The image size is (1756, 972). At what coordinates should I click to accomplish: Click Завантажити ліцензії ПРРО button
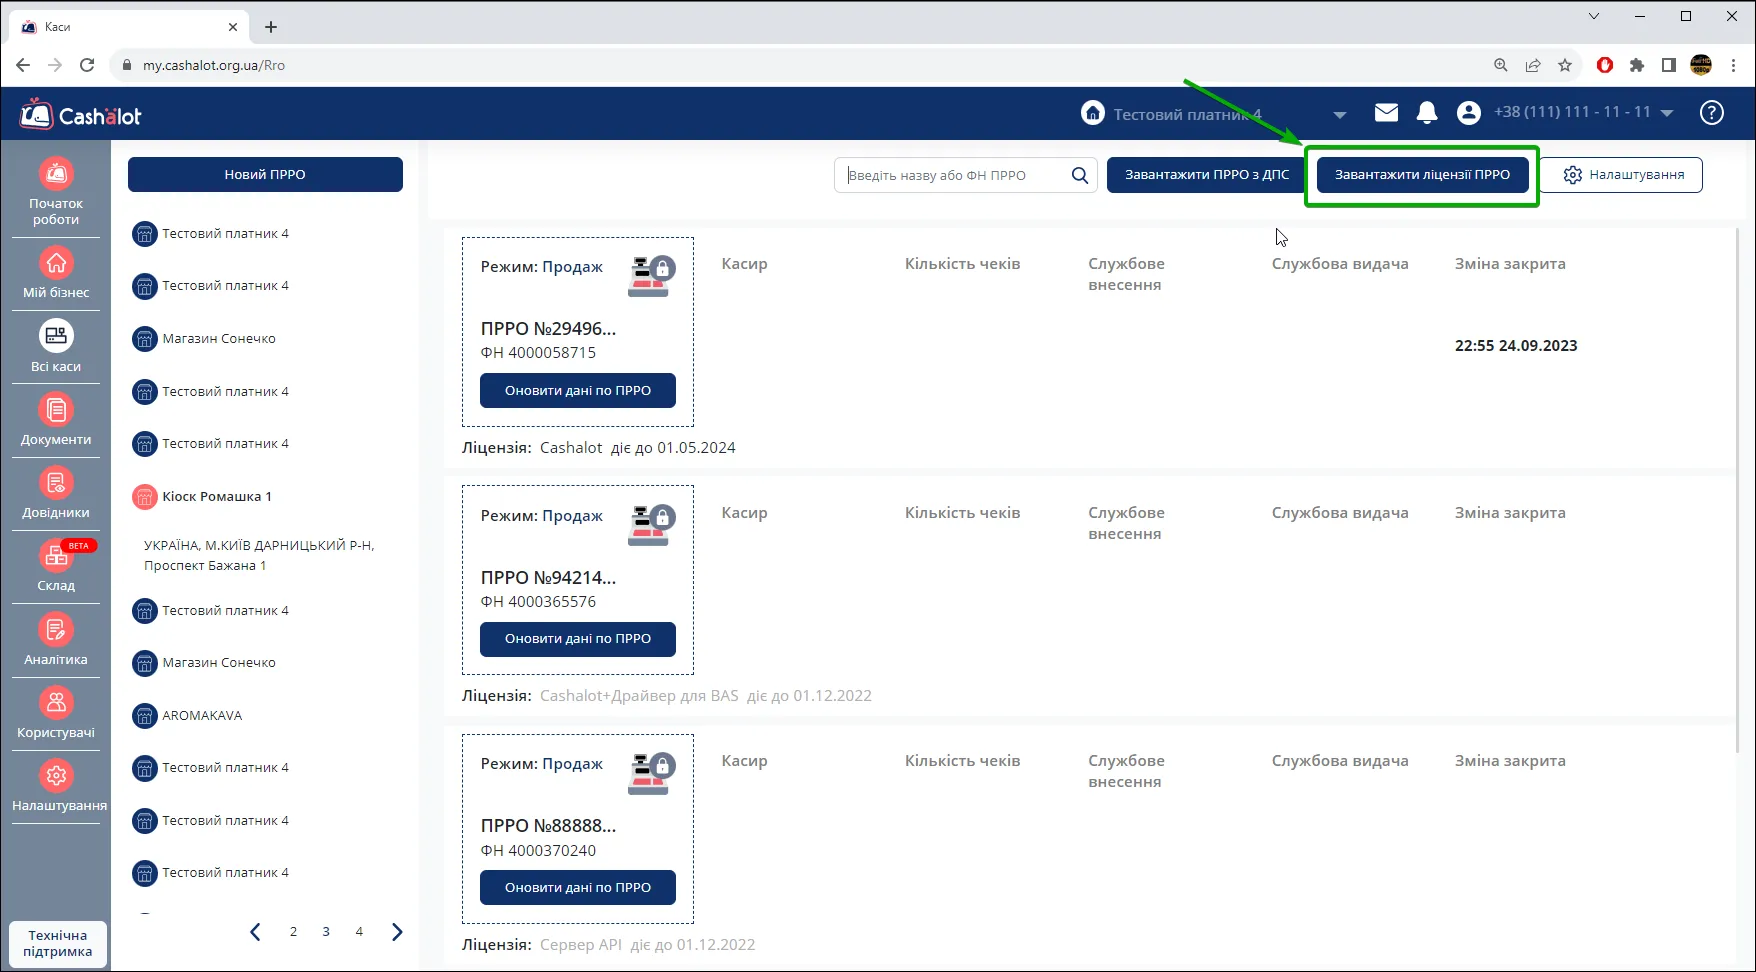click(1422, 174)
